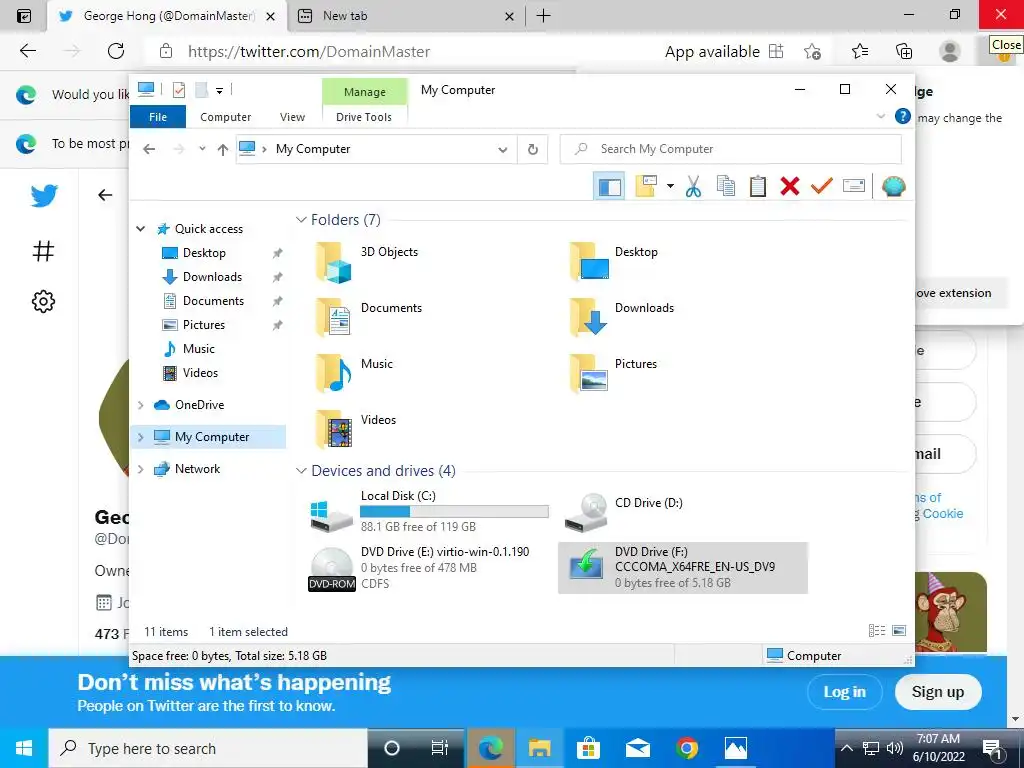Click the Cut scissors icon in Explorer toolbar
This screenshot has width=1024, height=768.
tap(694, 187)
